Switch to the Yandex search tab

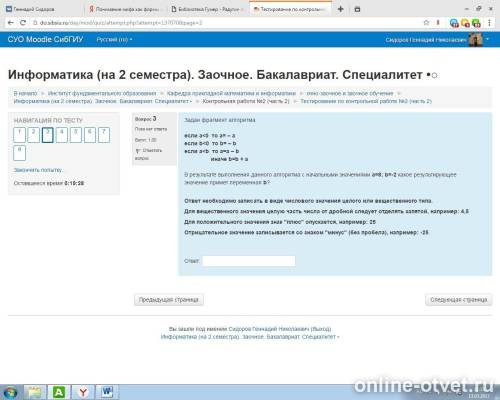click(126, 9)
